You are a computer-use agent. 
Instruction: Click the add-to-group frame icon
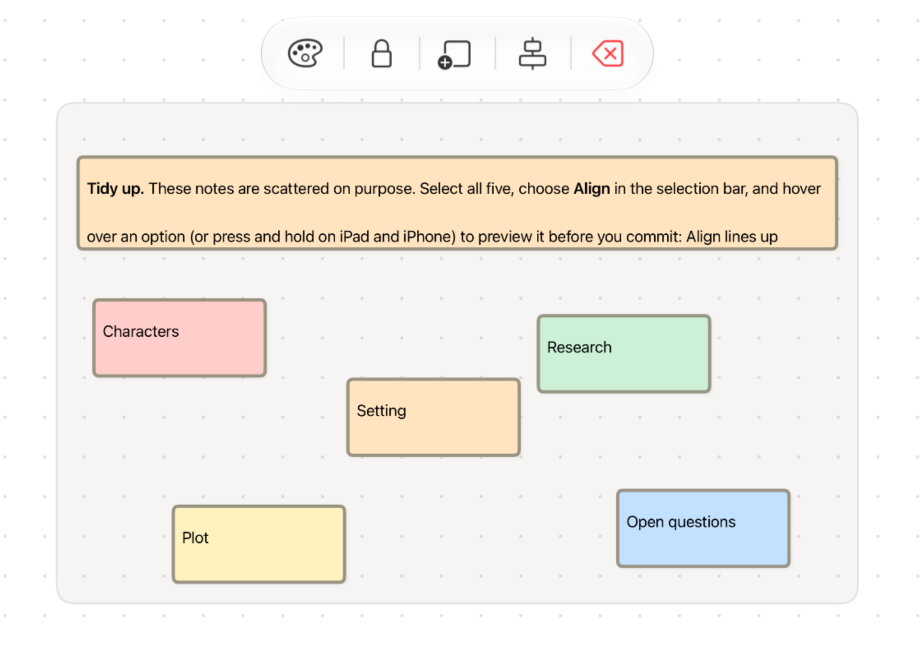pyautogui.click(x=455, y=54)
